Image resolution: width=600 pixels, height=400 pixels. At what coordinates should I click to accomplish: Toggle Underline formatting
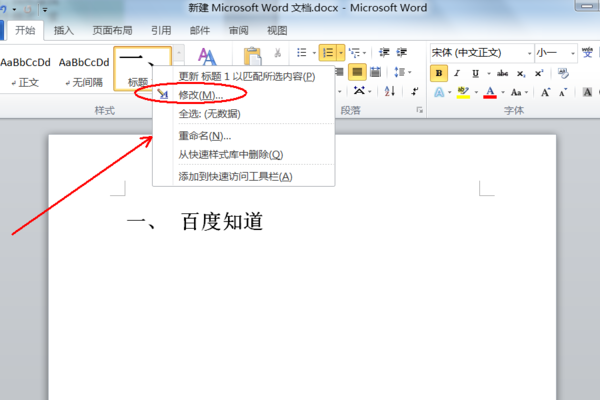475,73
